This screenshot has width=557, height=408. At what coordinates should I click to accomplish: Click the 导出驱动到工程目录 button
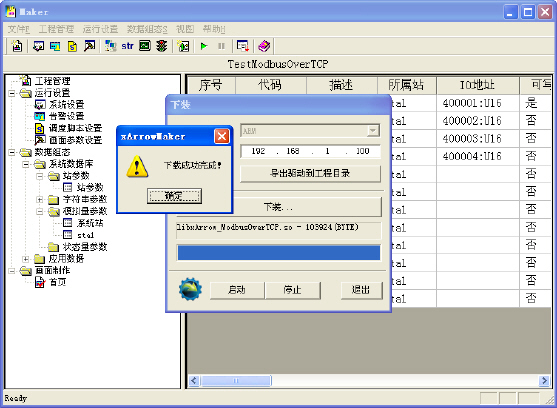pyautogui.click(x=310, y=173)
